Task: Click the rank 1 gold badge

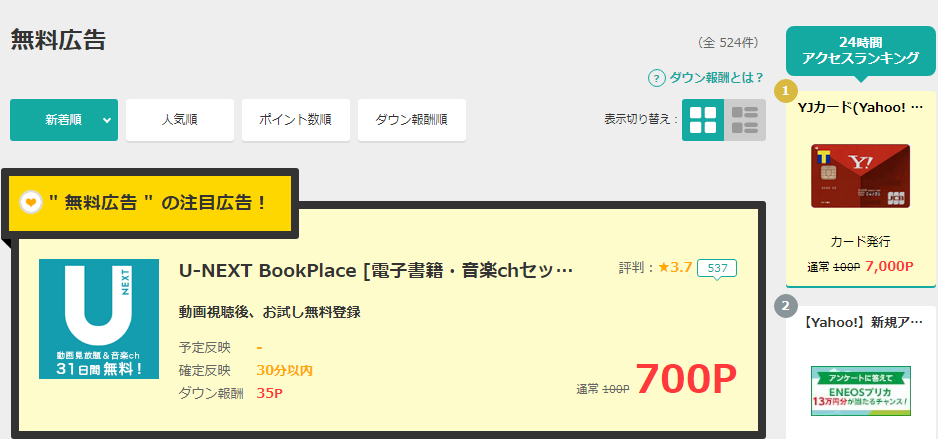Action: click(x=785, y=92)
